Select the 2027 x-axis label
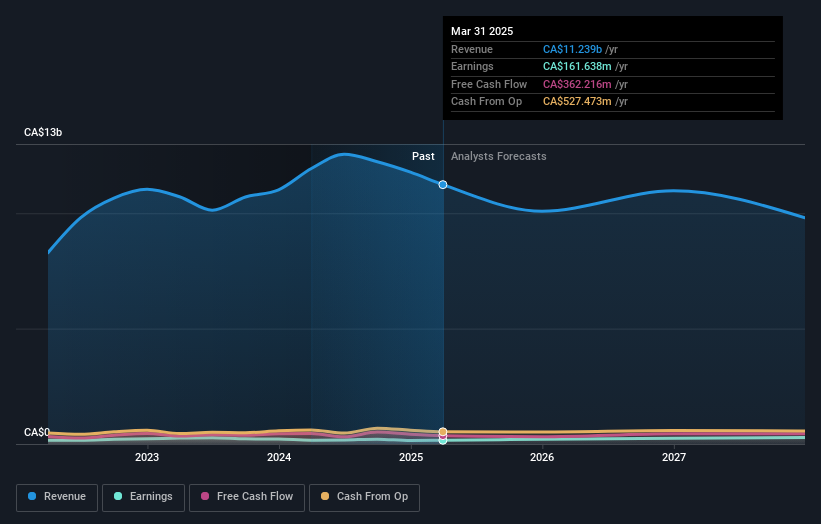This screenshot has height=524, width=821. tap(674, 457)
